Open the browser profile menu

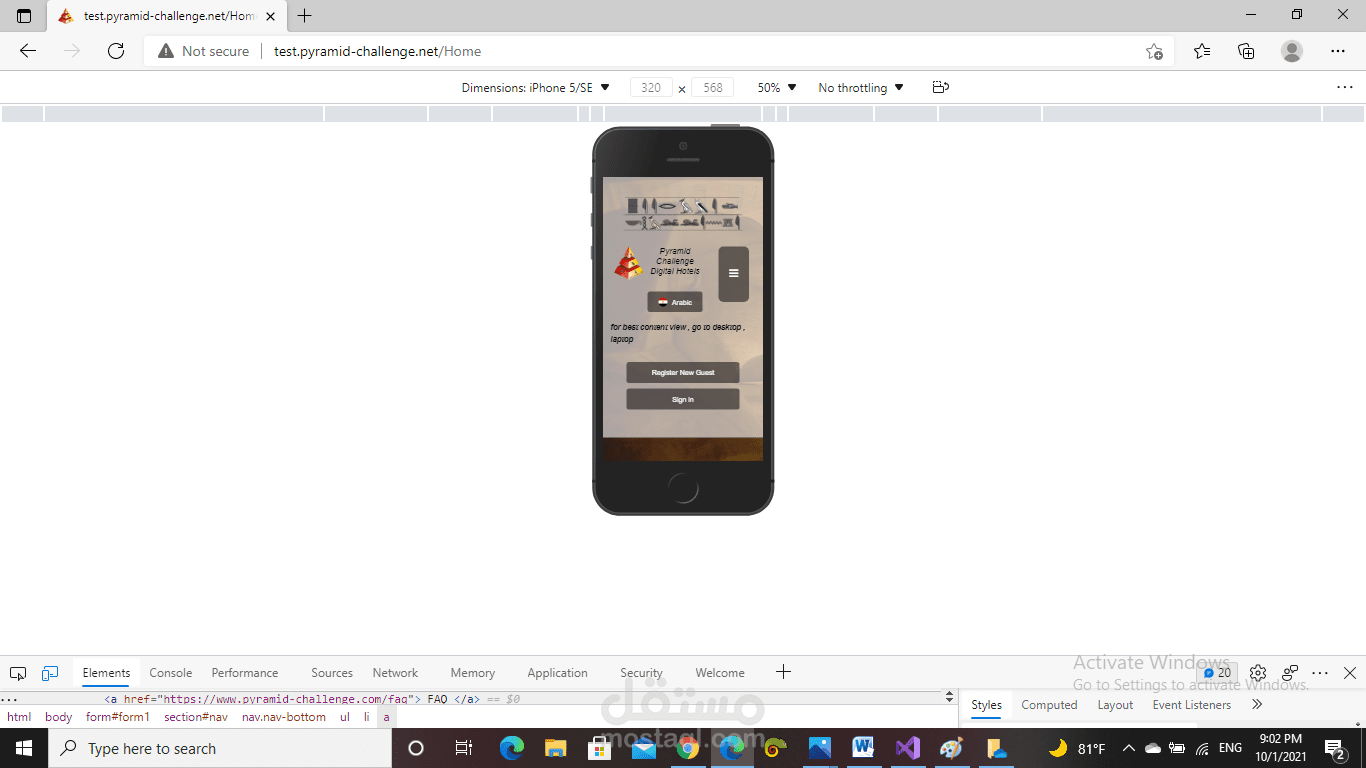pyautogui.click(x=1292, y=51)
